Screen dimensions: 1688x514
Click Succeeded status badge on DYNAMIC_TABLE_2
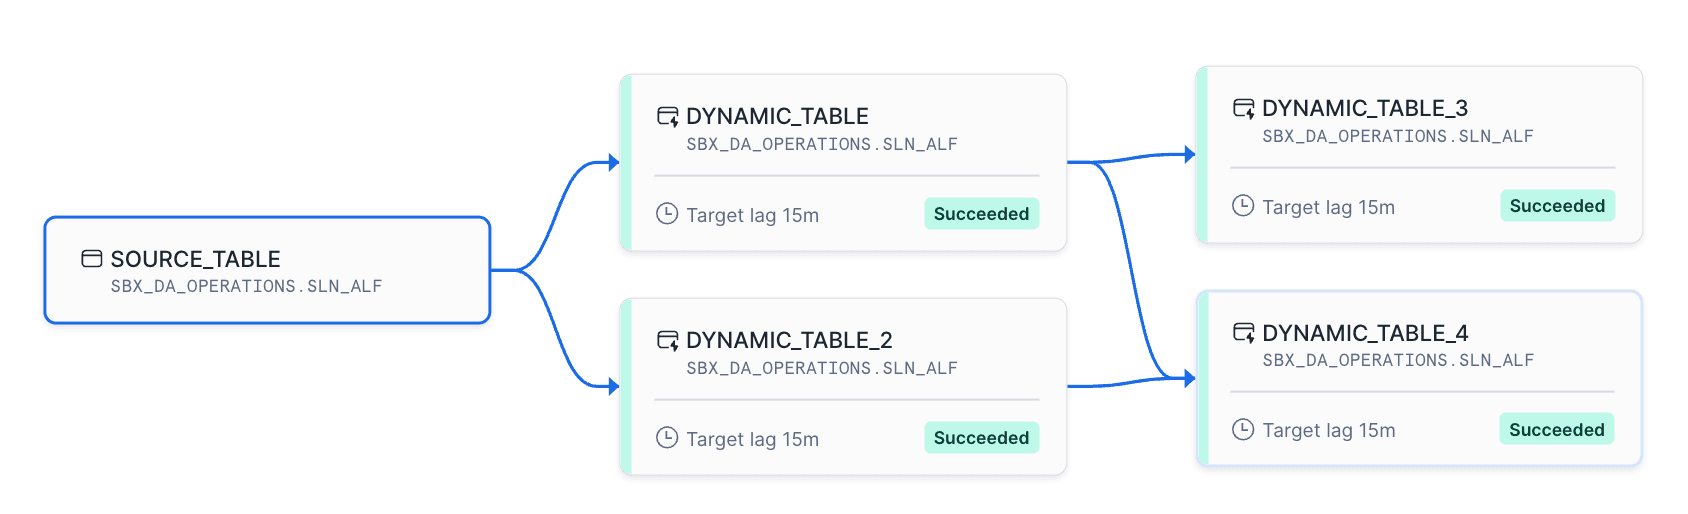pyautogui.click(x=981, y=438)
